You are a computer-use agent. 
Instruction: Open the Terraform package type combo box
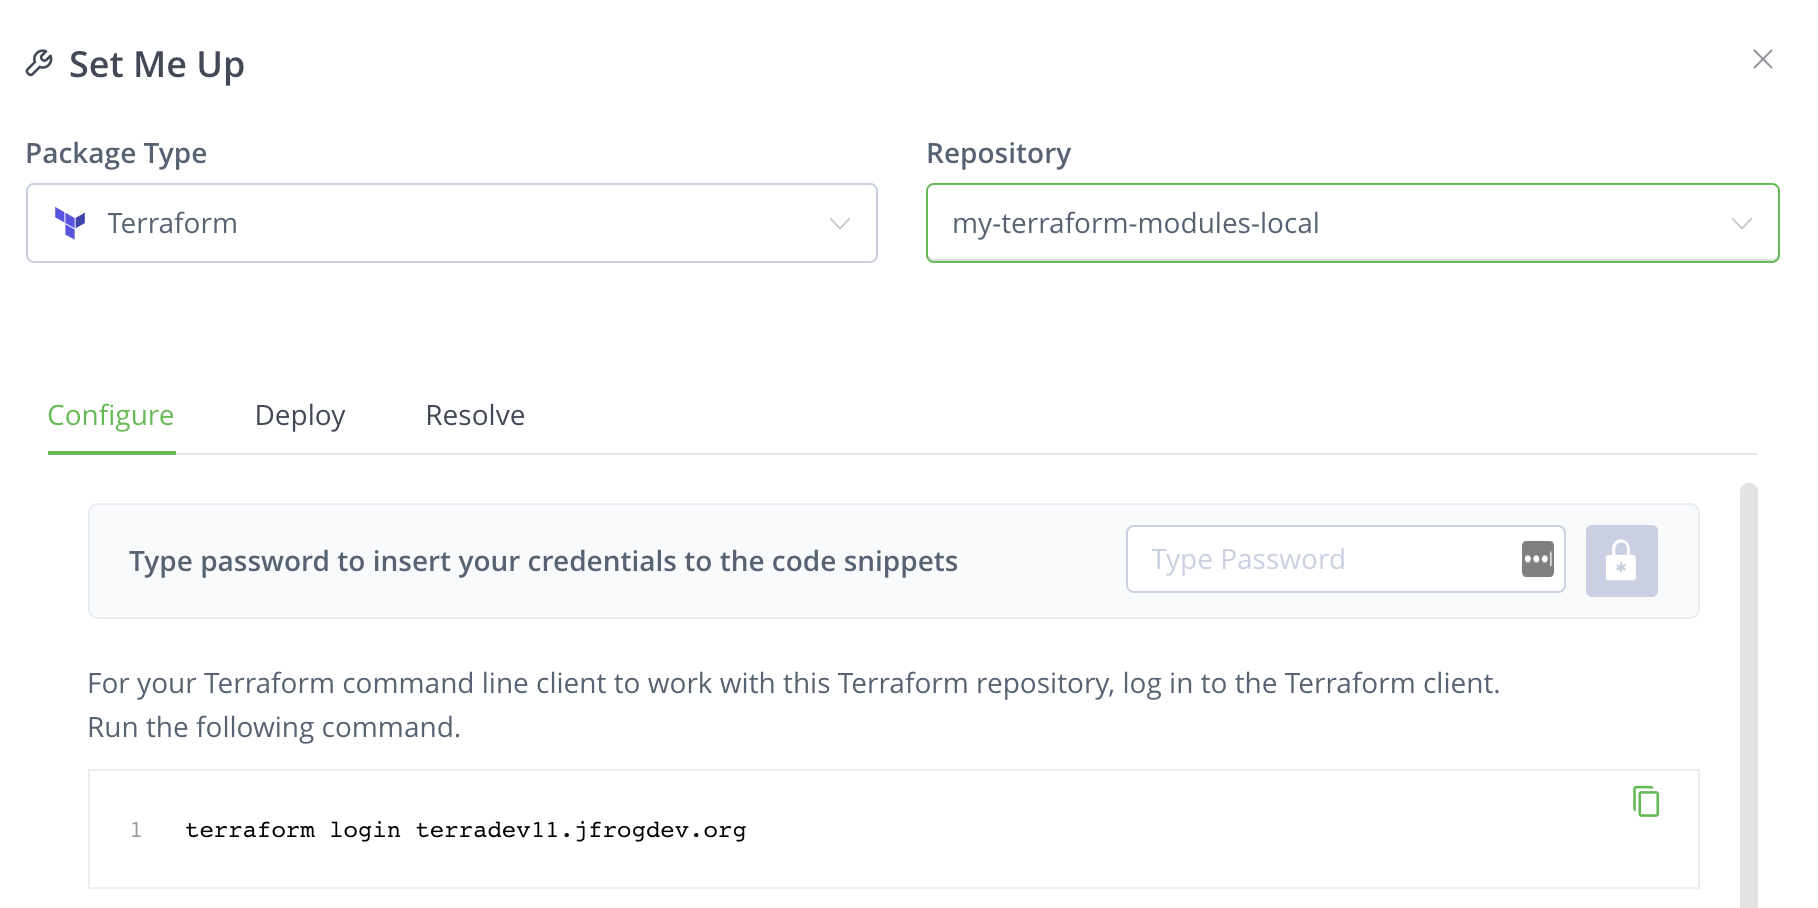click(x=450, y=223)
